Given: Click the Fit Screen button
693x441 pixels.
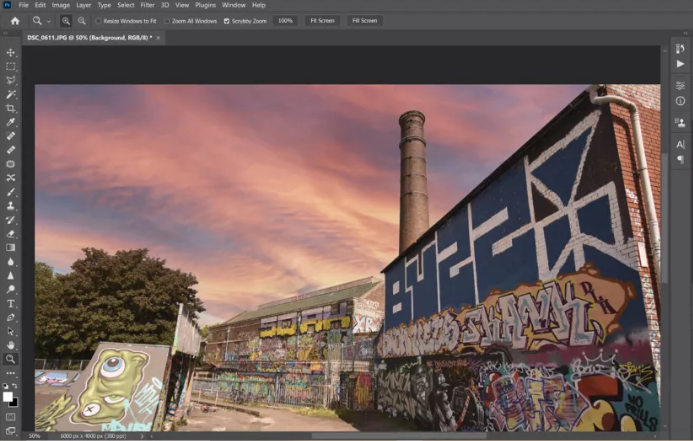Looking at the screenshot, I should (x=321, y=20).
